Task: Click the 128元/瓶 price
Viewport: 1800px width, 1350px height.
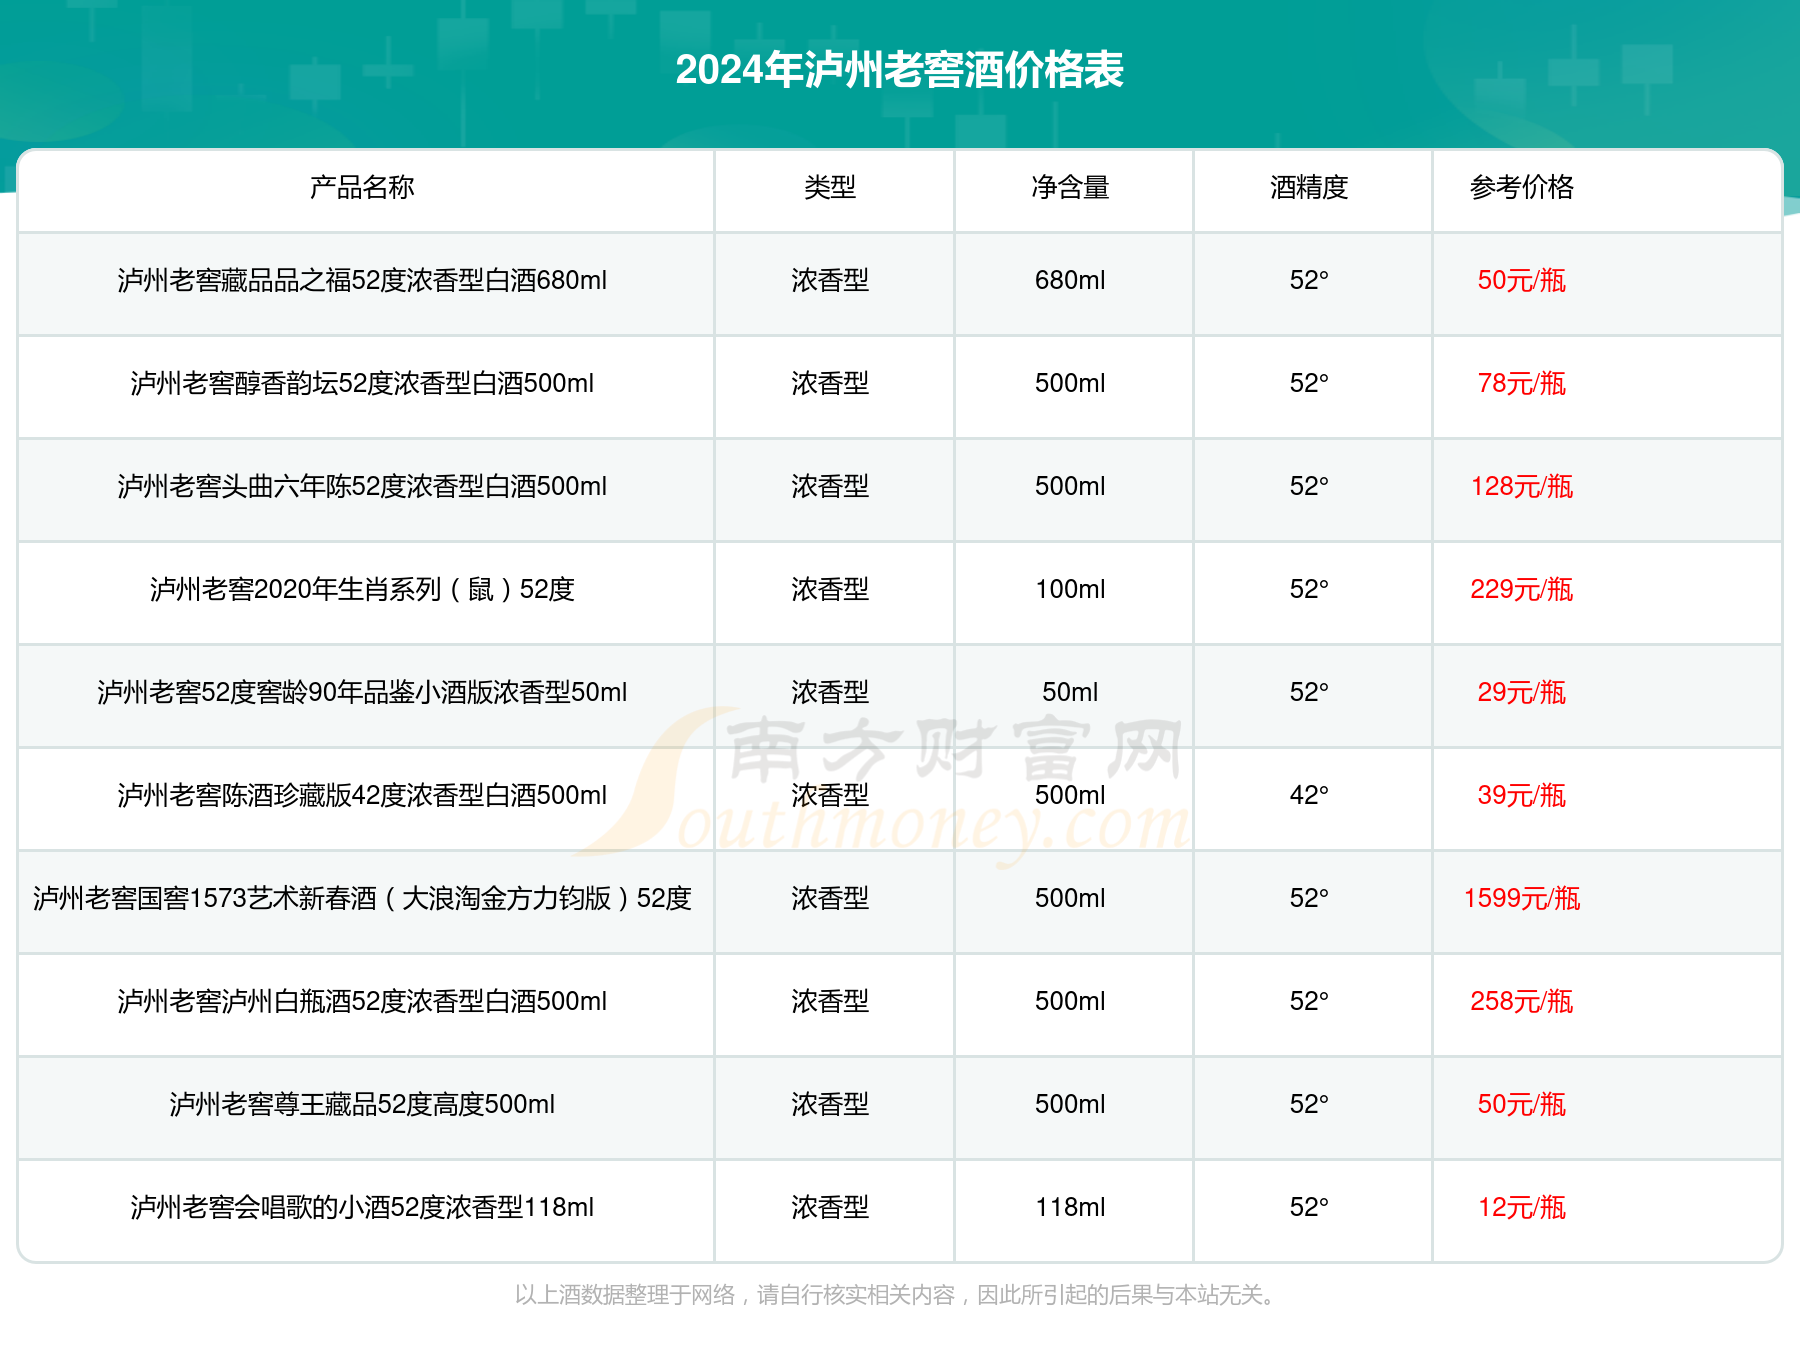Action: [x=1522, y=487]
